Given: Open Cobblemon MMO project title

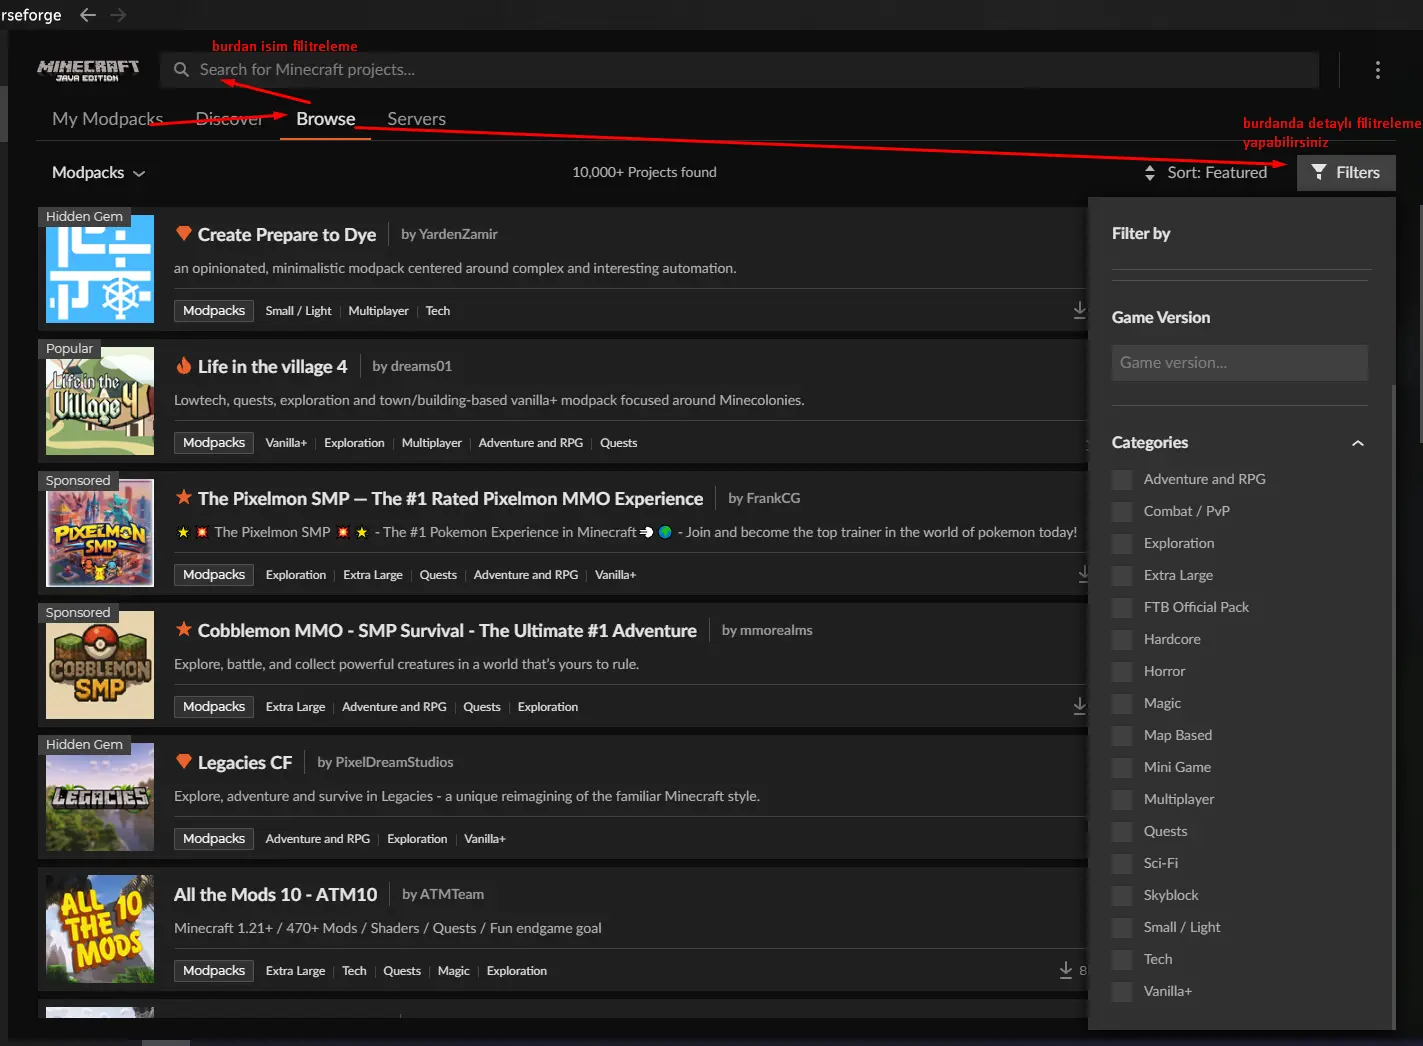Looking at the screenshot, I should [447, 631].
